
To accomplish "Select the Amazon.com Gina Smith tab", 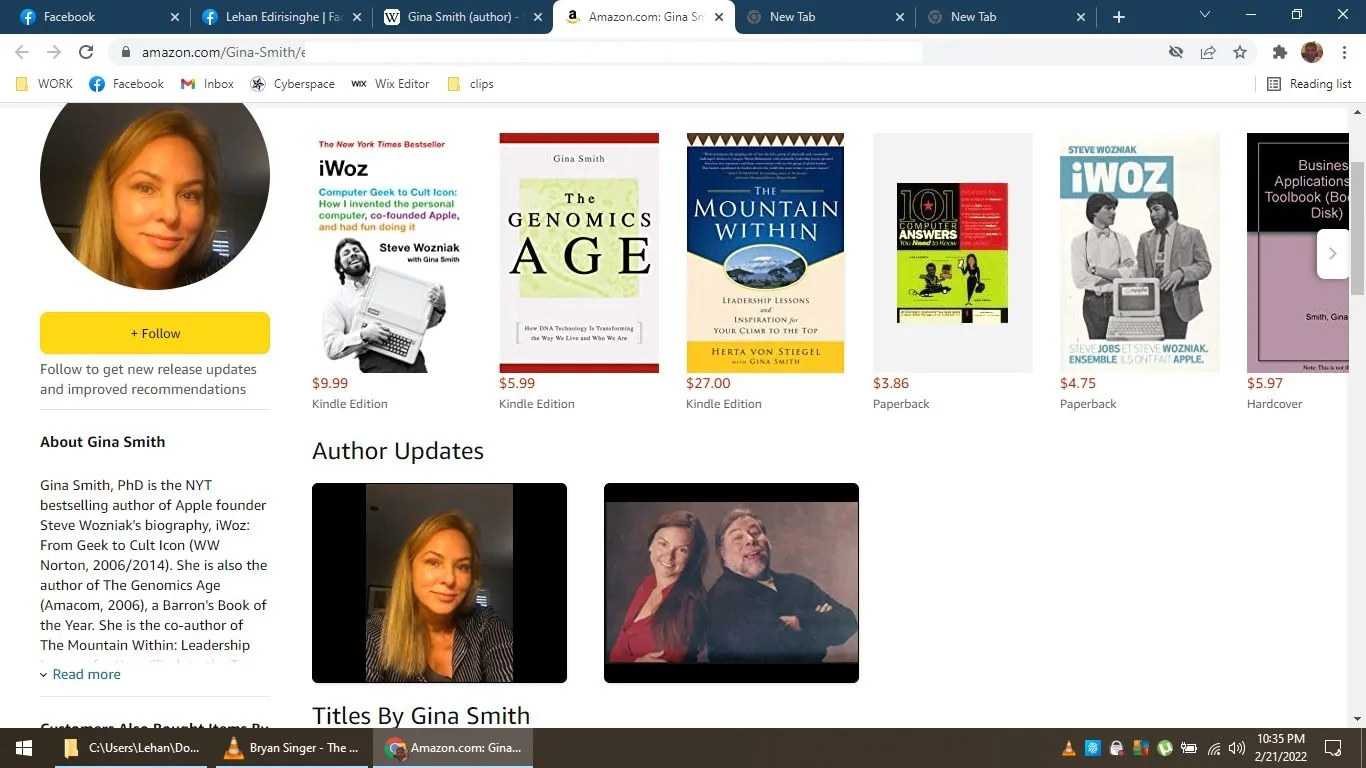I will coord(642,17).
